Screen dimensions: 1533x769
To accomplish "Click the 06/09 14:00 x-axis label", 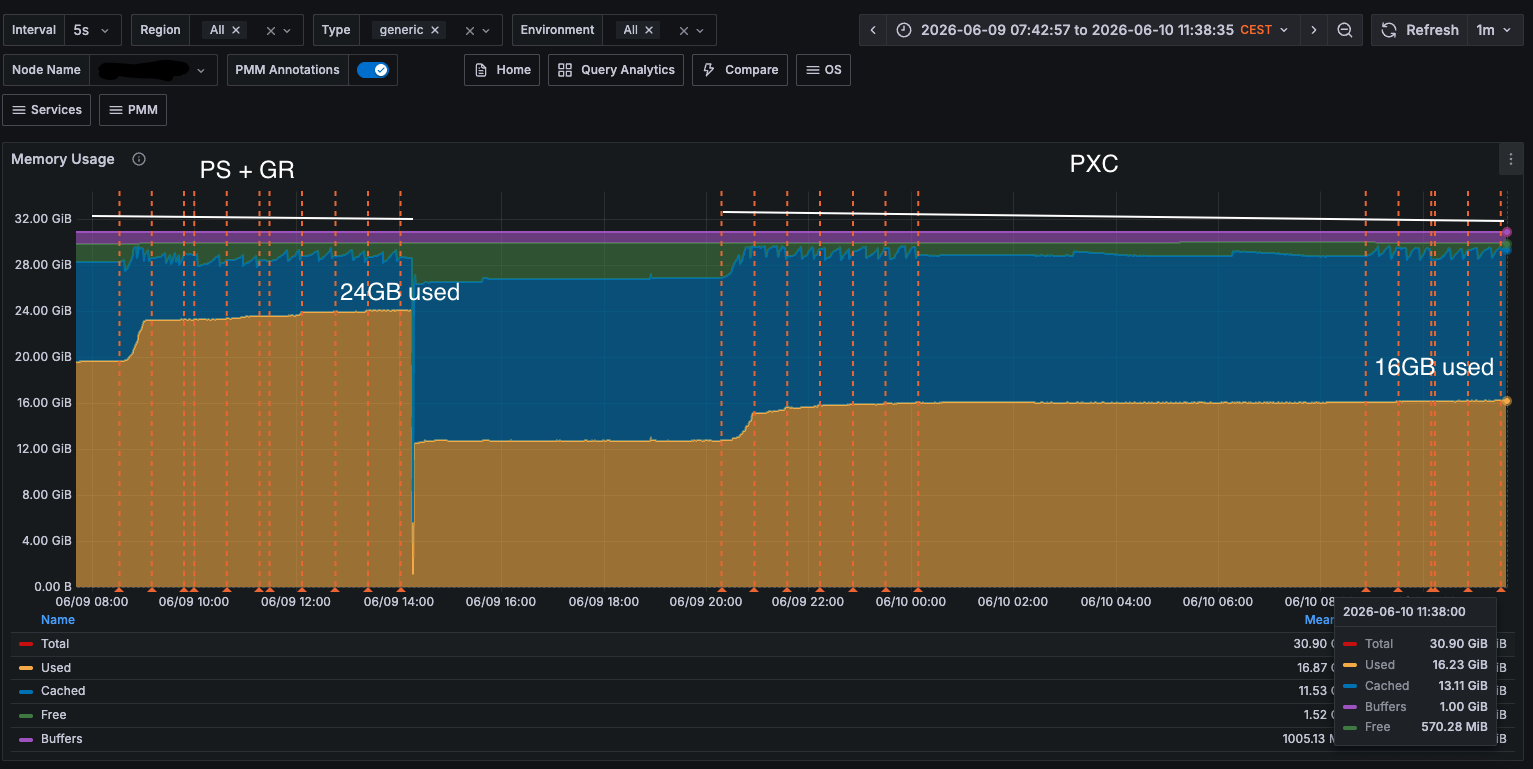I will coord(398,602).
